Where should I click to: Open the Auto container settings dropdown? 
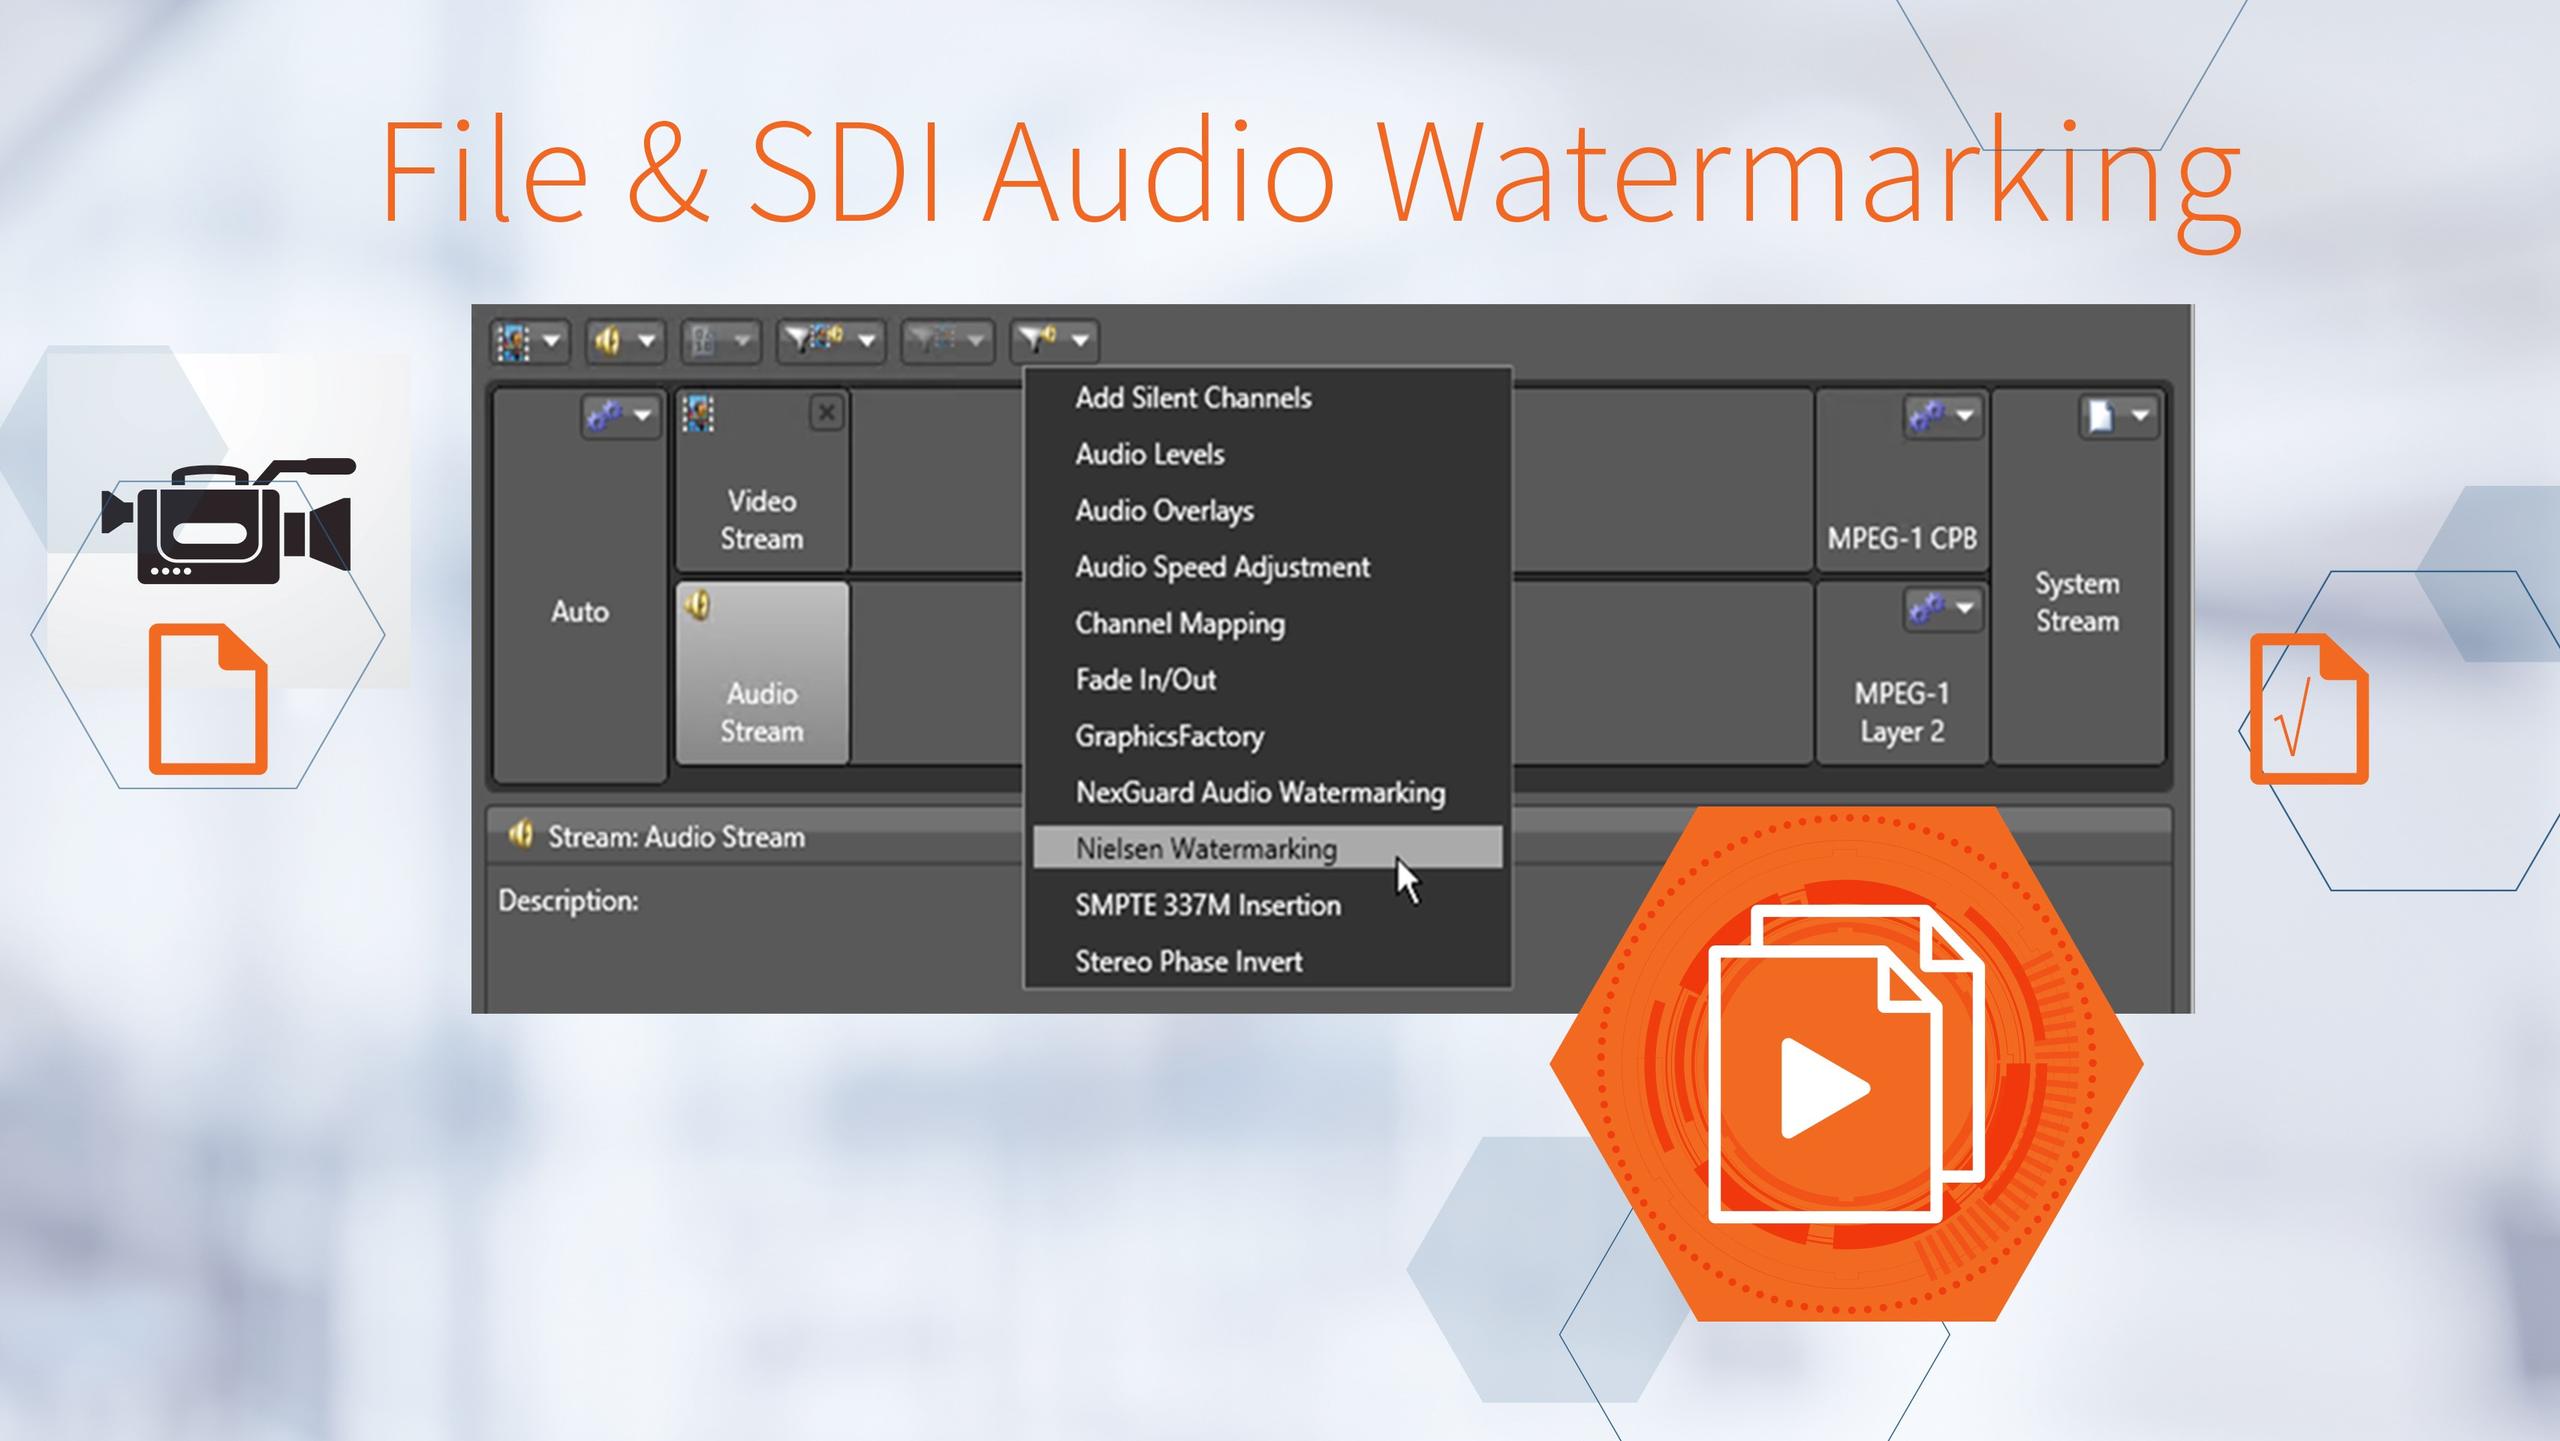tap(620, 416)
